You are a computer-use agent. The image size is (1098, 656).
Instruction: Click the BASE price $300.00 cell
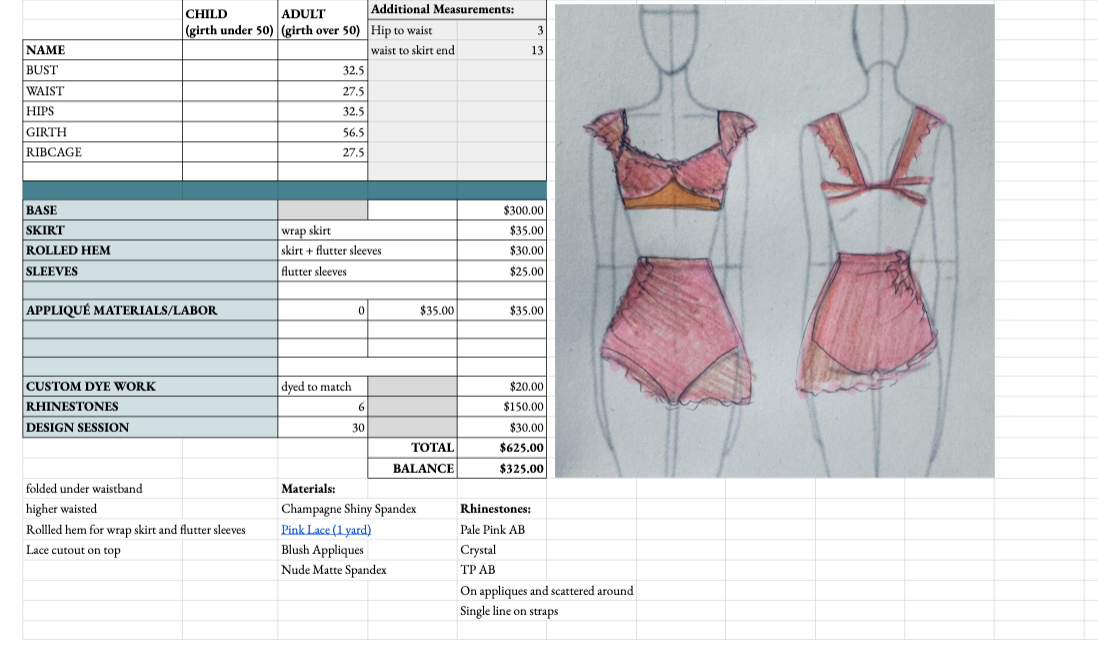[501, 210]
